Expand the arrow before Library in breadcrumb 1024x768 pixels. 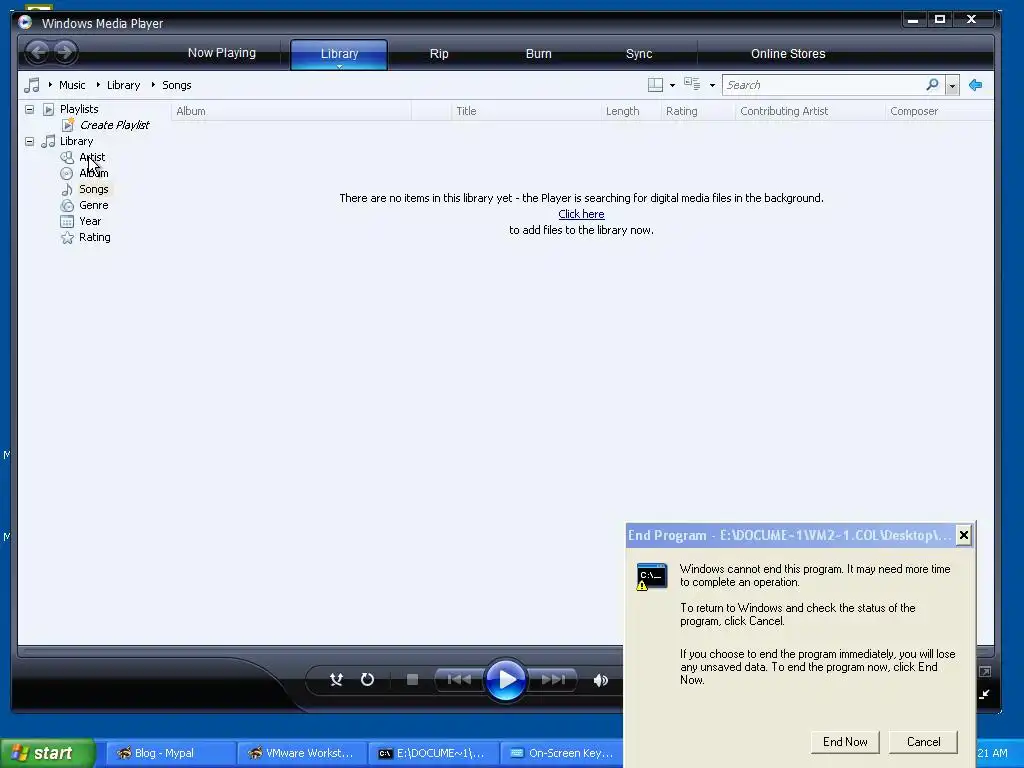[98, 85]
